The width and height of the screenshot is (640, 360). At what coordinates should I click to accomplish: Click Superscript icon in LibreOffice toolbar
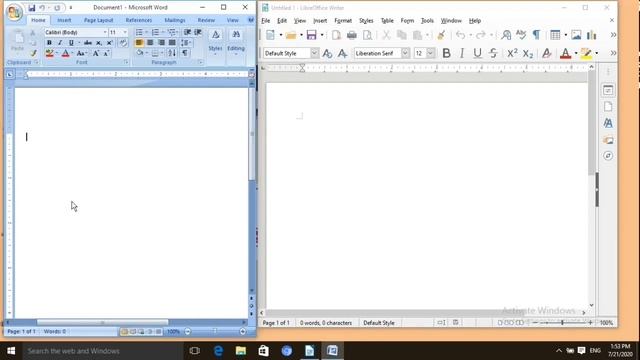512,53
